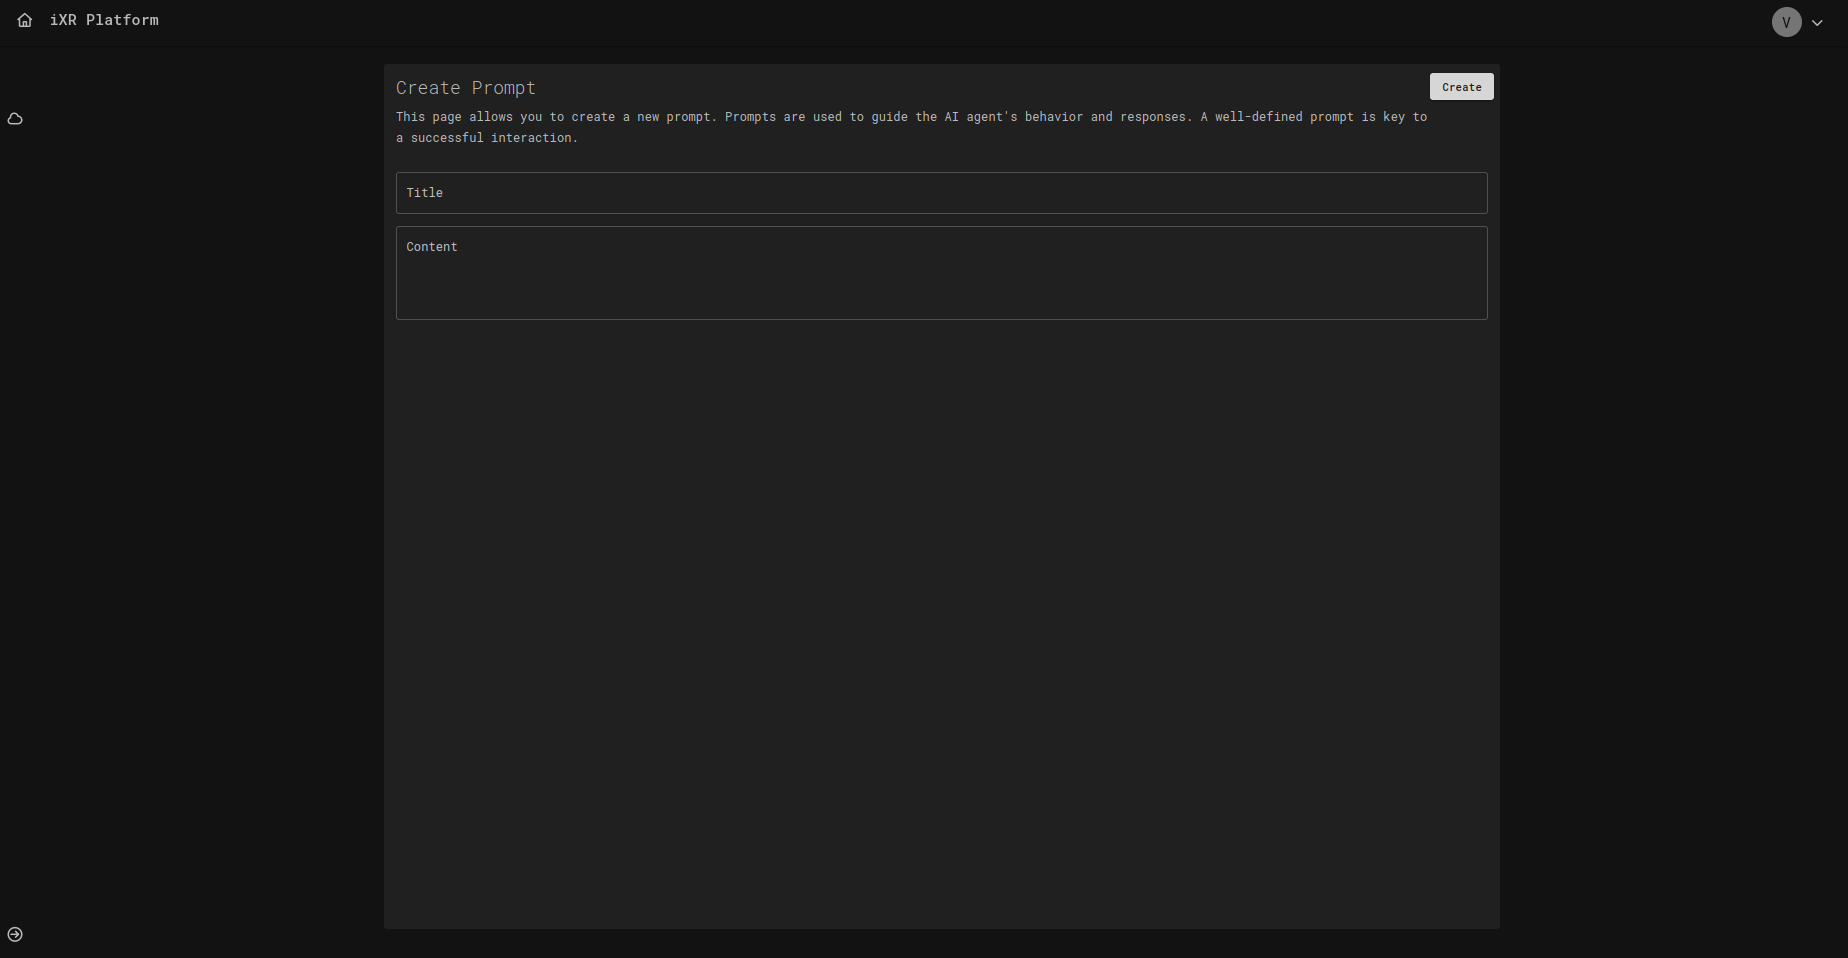
Task: Click the "Title" placeholder label
Action: [424, 193]
